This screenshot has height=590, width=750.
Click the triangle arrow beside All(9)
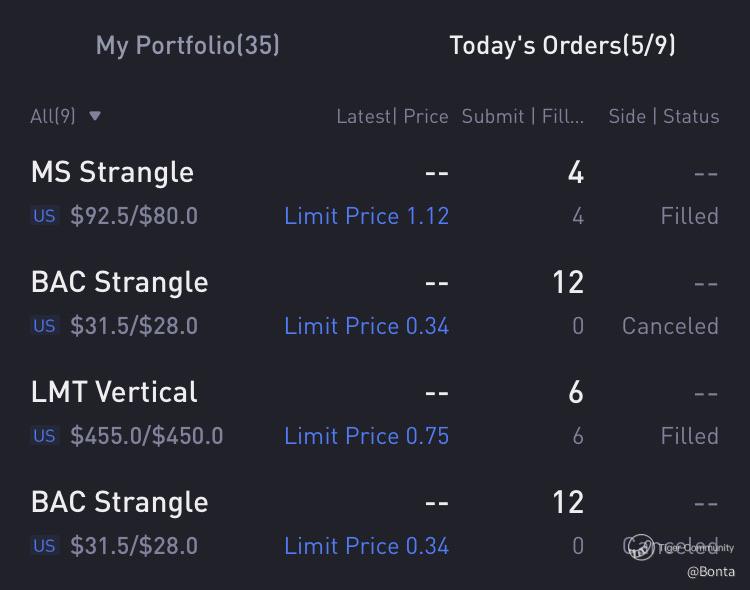(95, 116)
